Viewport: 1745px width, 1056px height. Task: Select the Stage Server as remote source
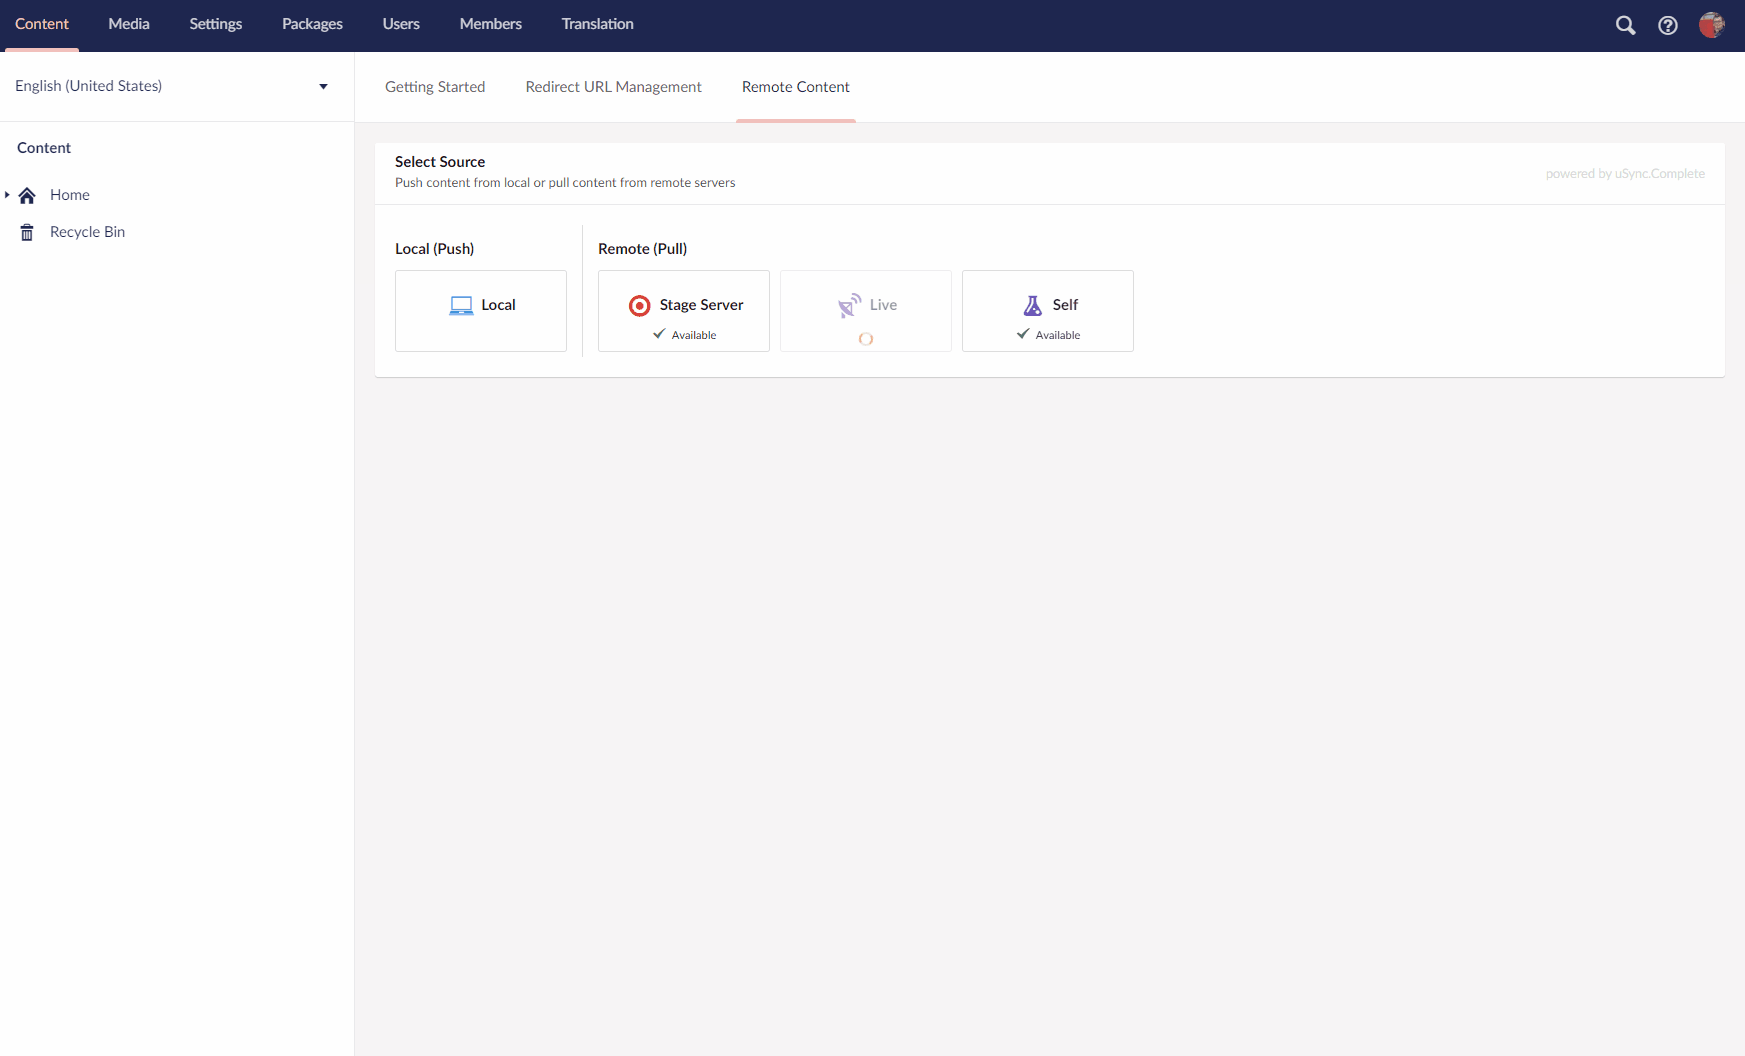click(x=683, y=310)
